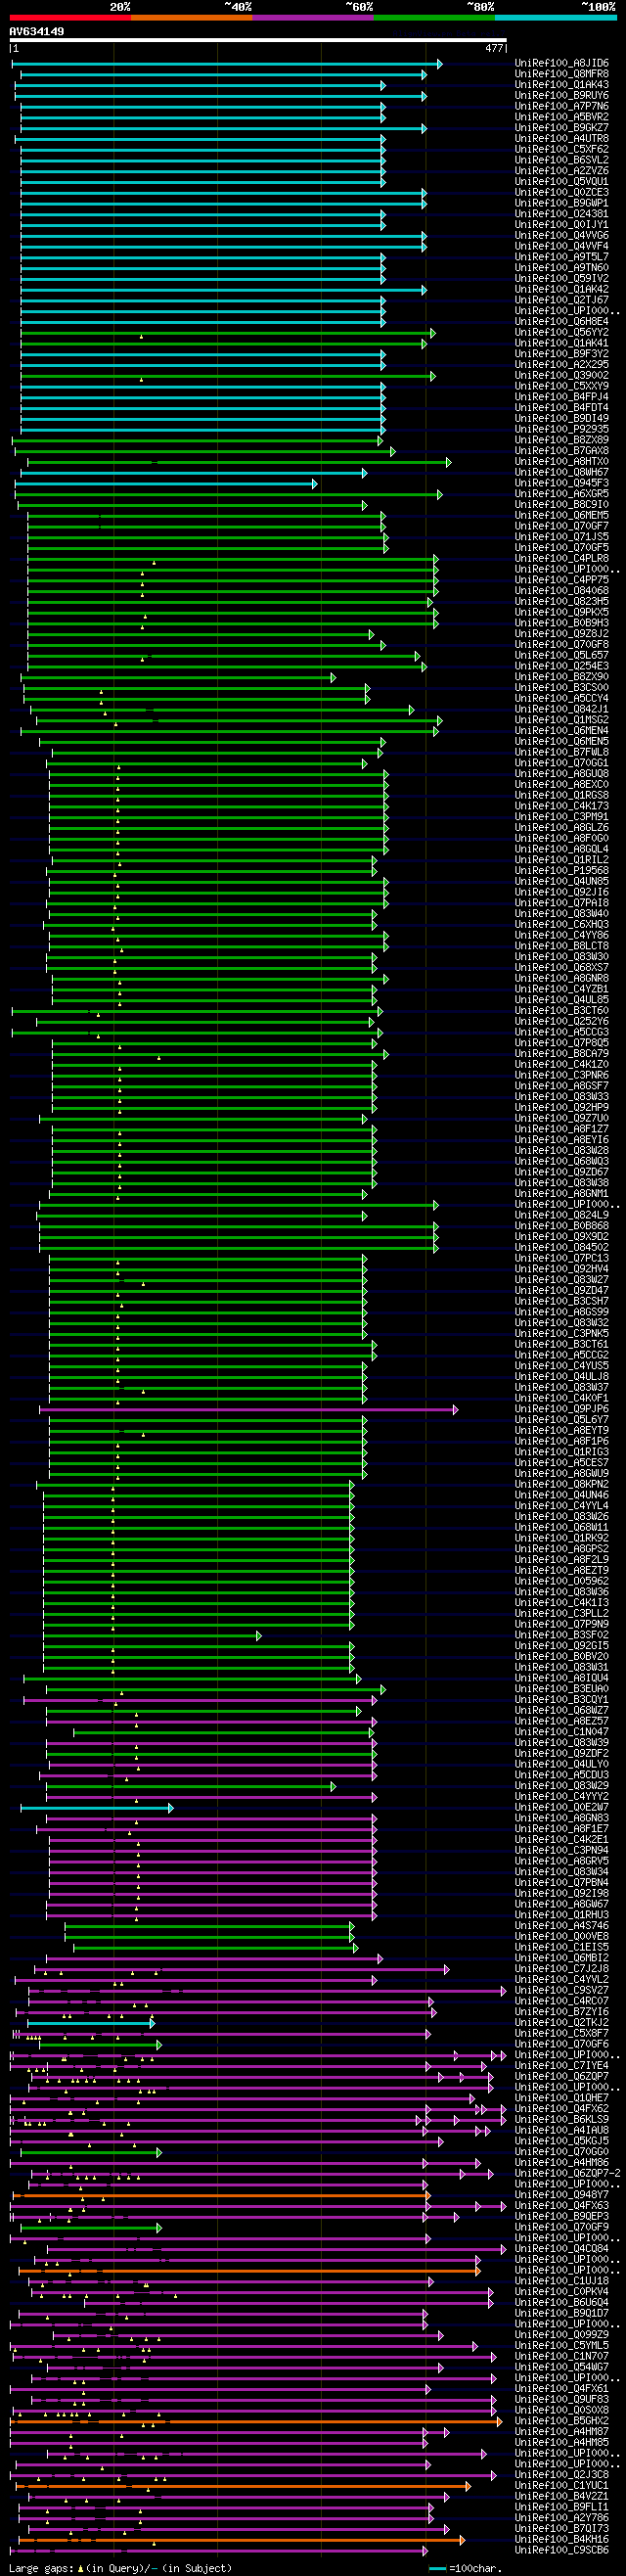Select hit label UniRef100_Q71JS5
Screen dimensions: 626x2576
(x=561, y=537)
